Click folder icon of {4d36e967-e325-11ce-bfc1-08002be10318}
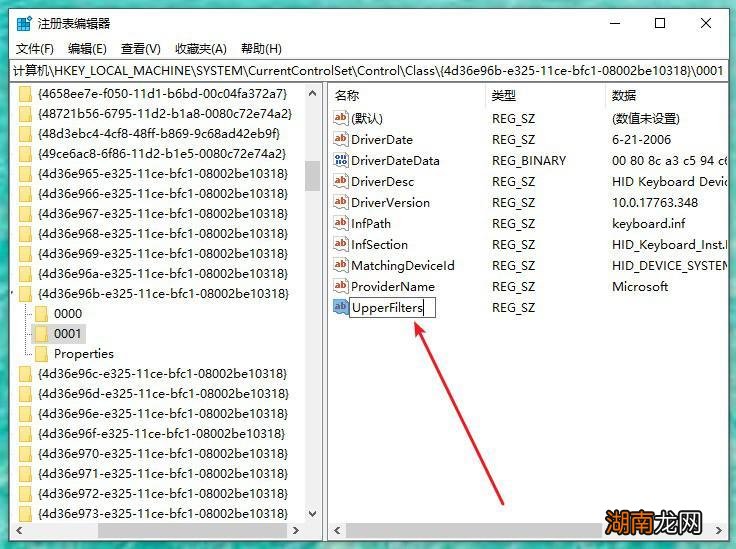The height and width of the screenshot is (549, 736). tap(25, 214)
